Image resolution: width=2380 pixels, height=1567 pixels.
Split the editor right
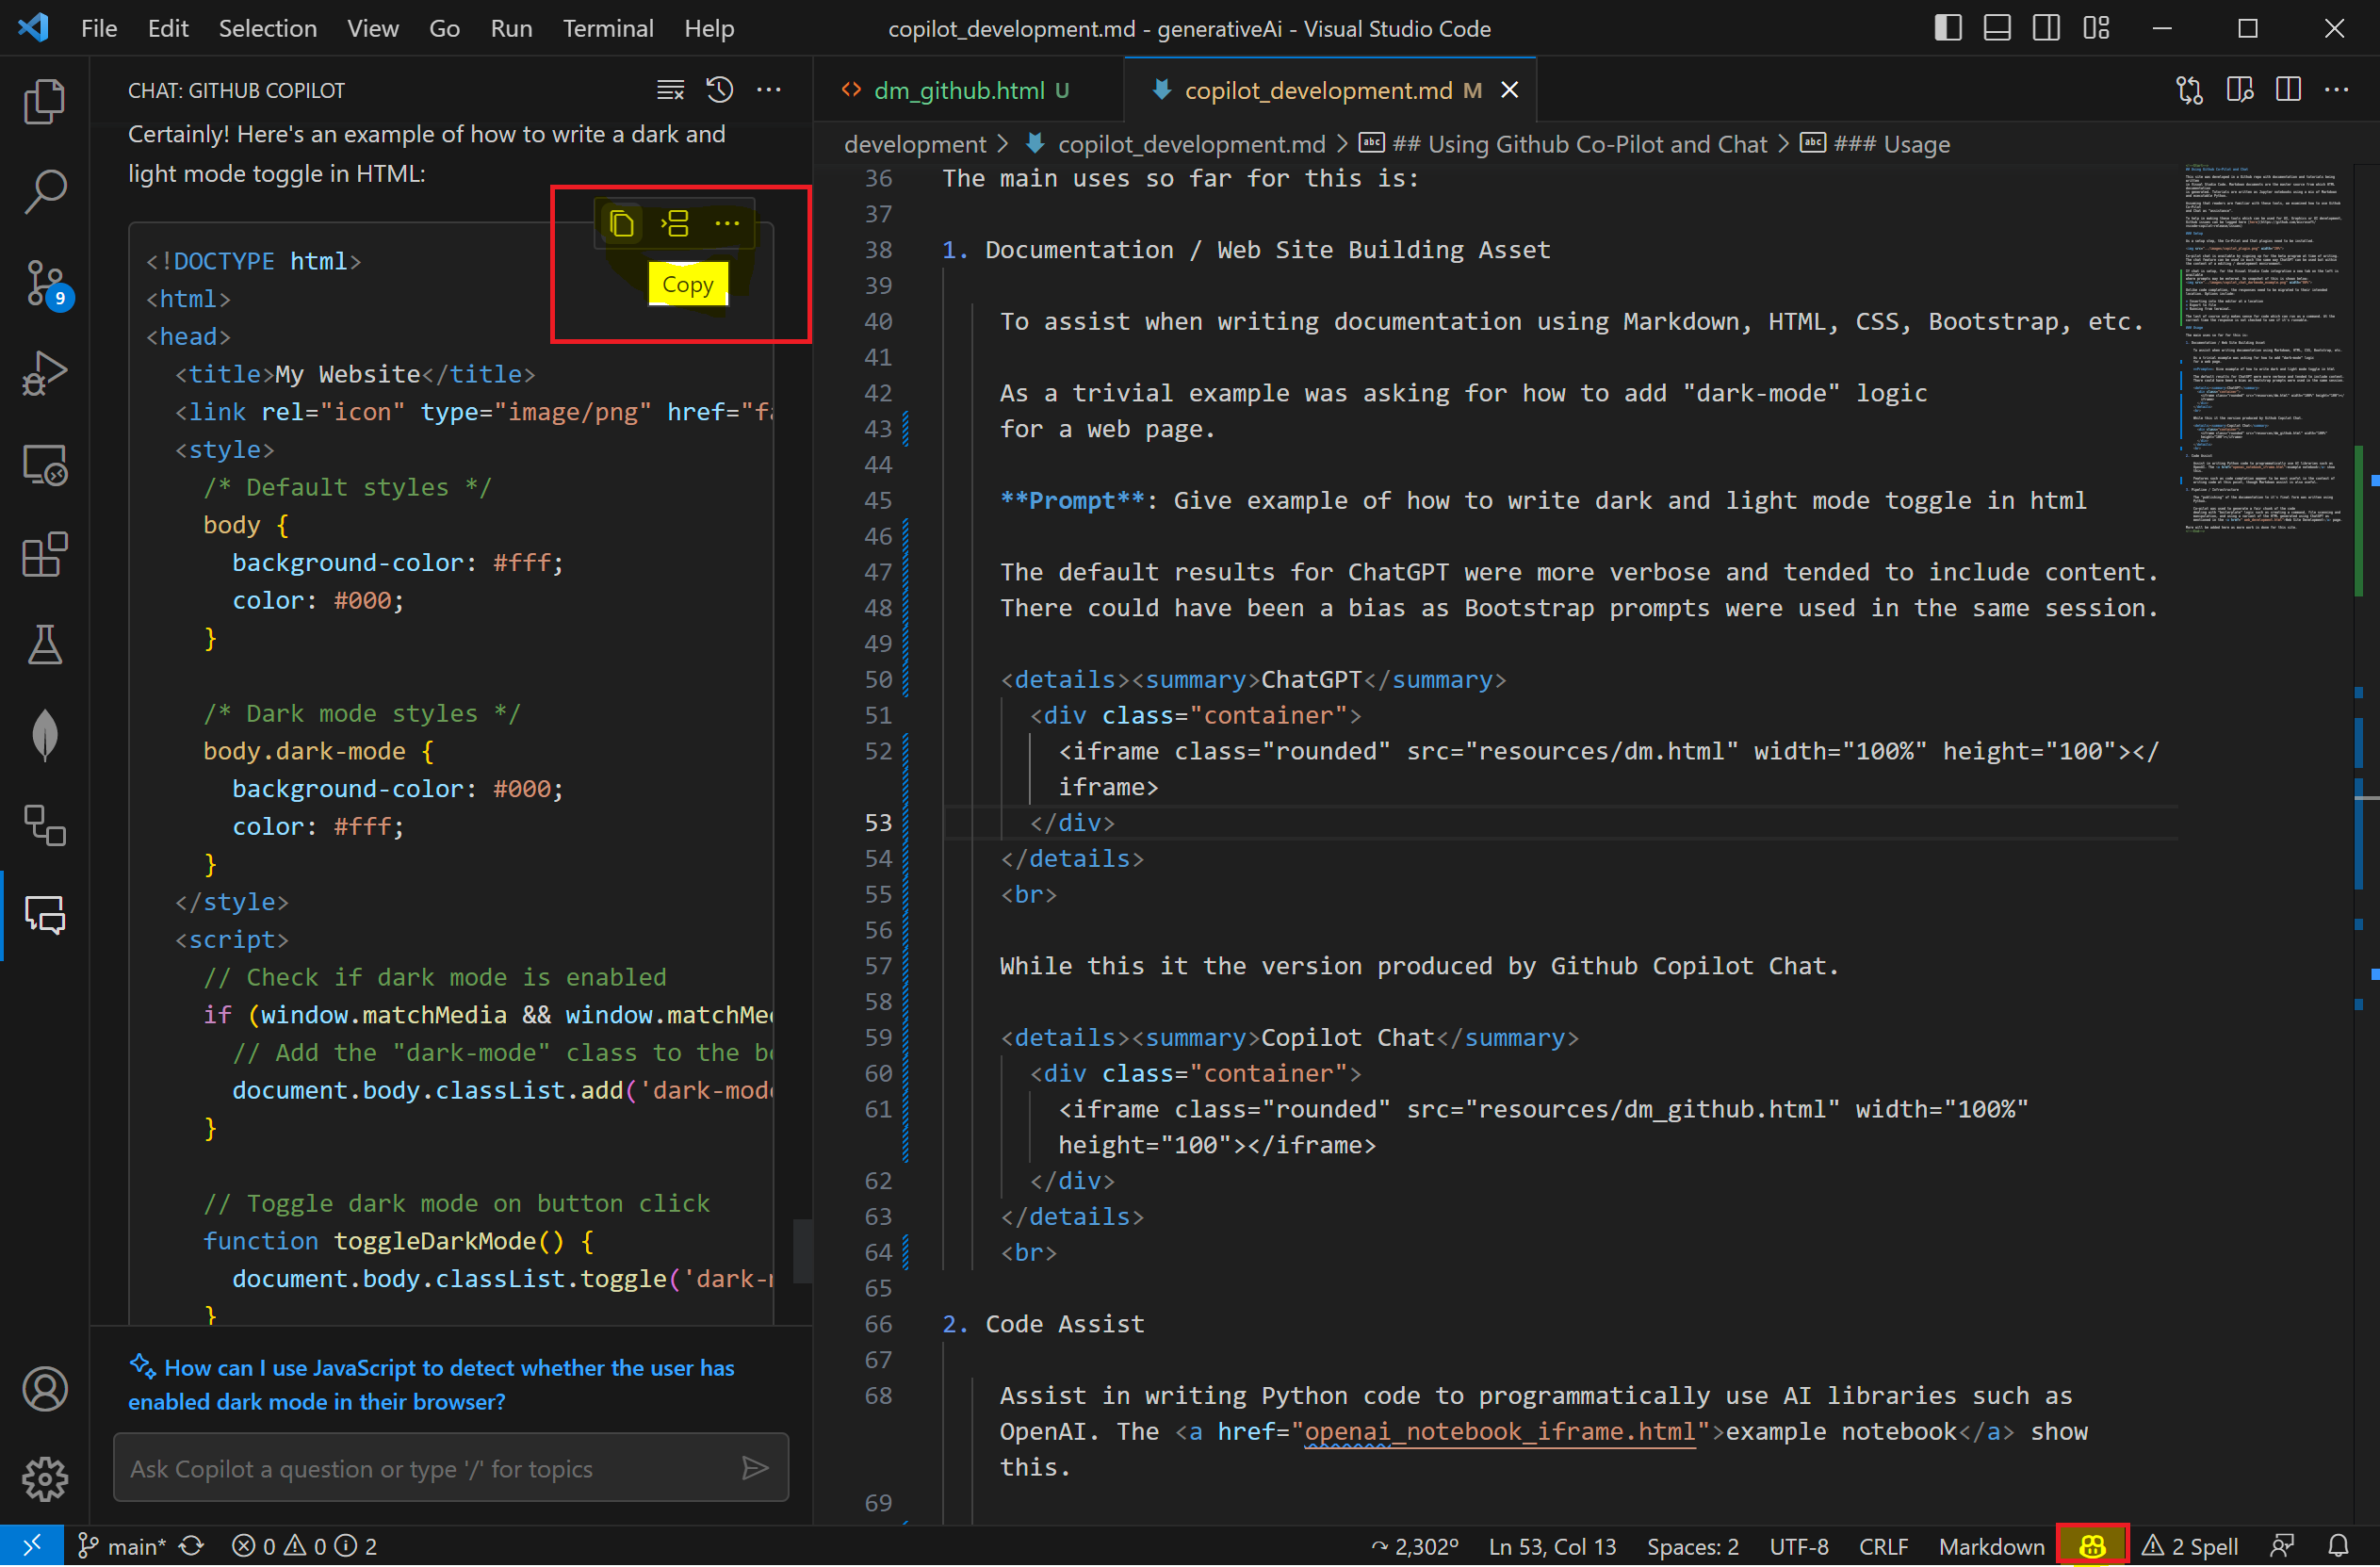[x=2288, y=90]
